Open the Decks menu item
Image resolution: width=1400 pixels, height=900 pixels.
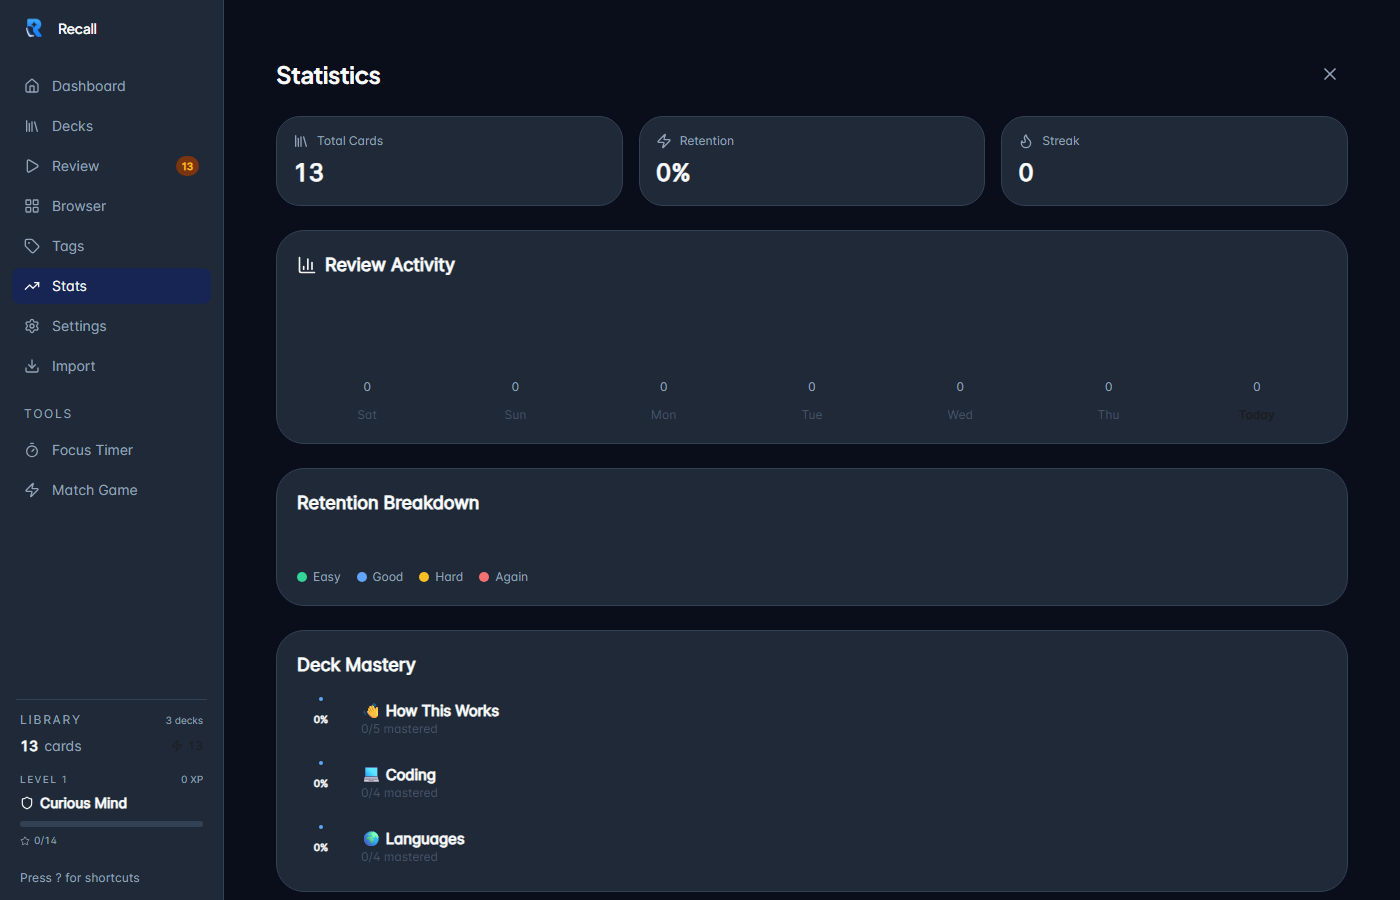pyautogui.click(x=111, y=126)
